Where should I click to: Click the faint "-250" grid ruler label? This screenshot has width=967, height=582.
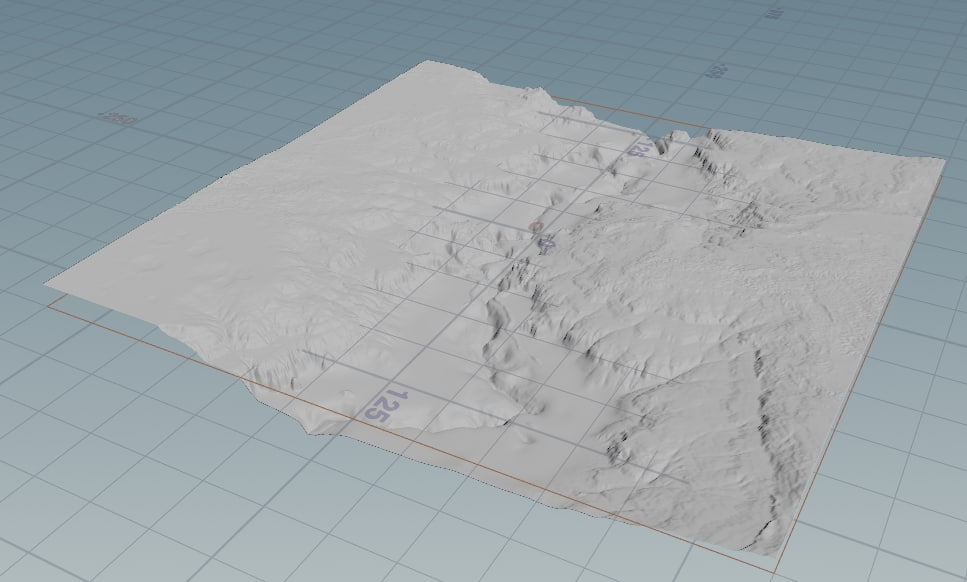click(x=117, y=118)
